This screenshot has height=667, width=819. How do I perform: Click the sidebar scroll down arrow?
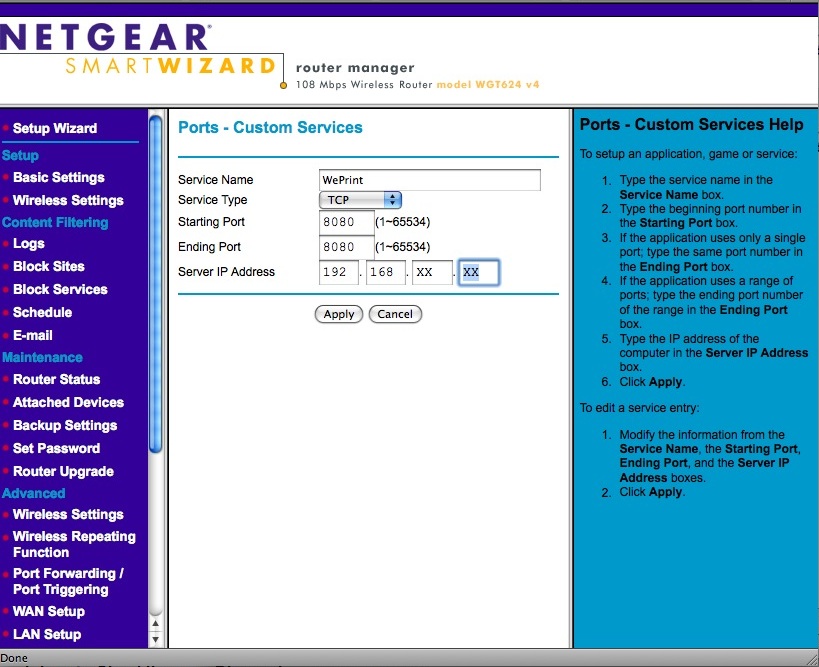(x=155, y=639)
